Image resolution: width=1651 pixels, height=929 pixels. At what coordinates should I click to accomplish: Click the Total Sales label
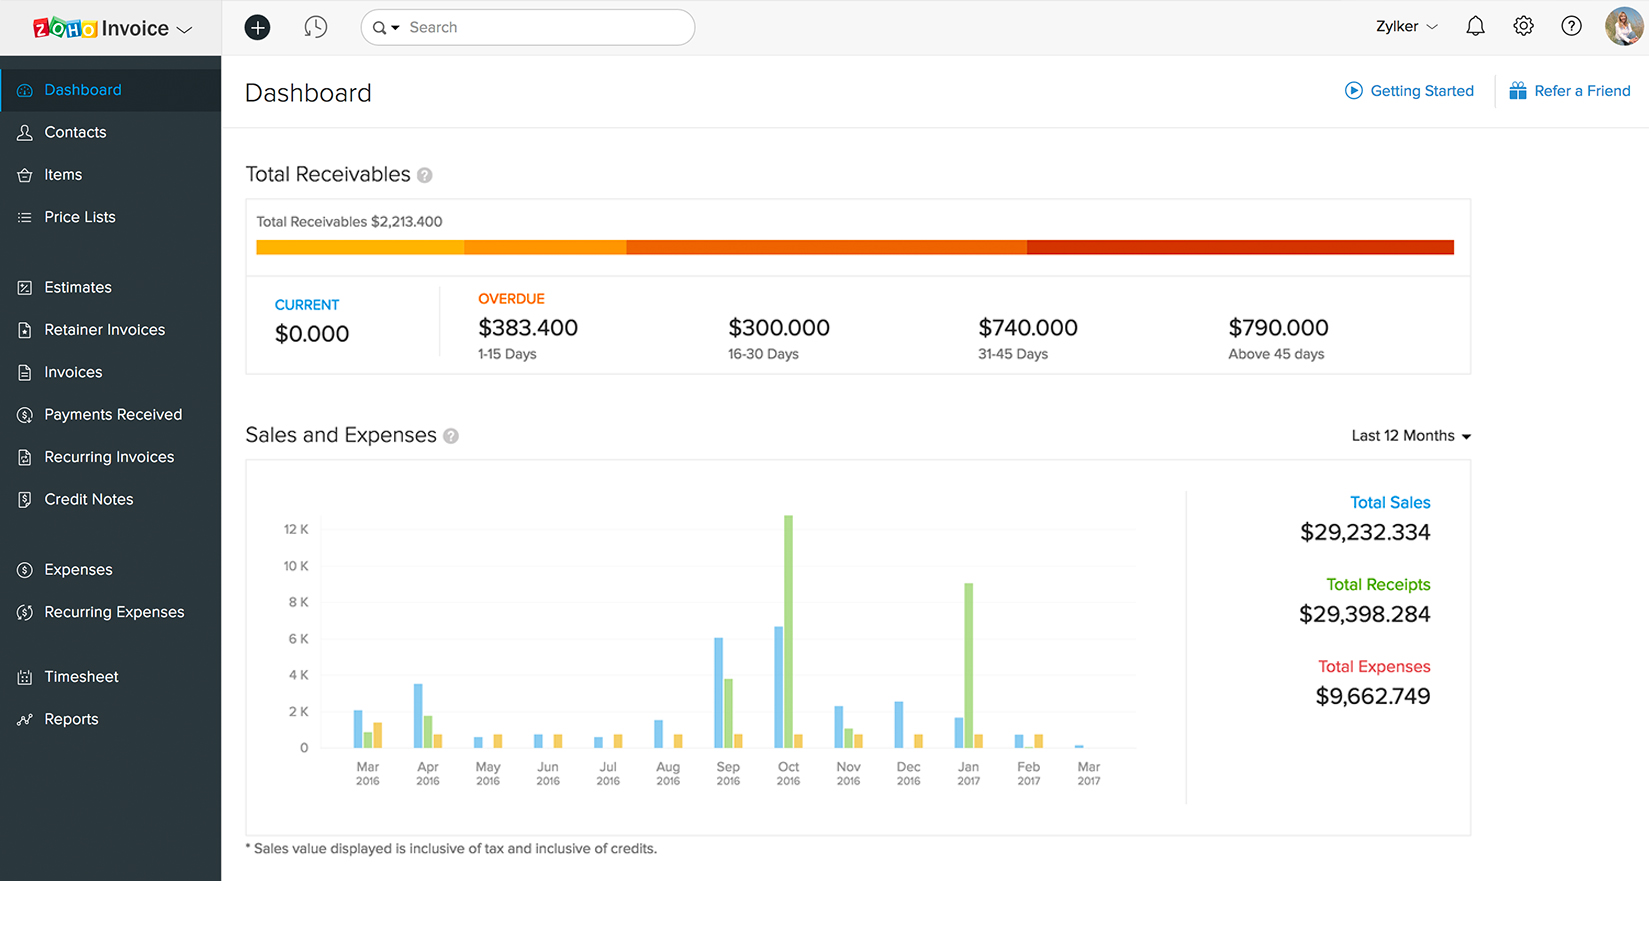click(x=1390, y=503)
